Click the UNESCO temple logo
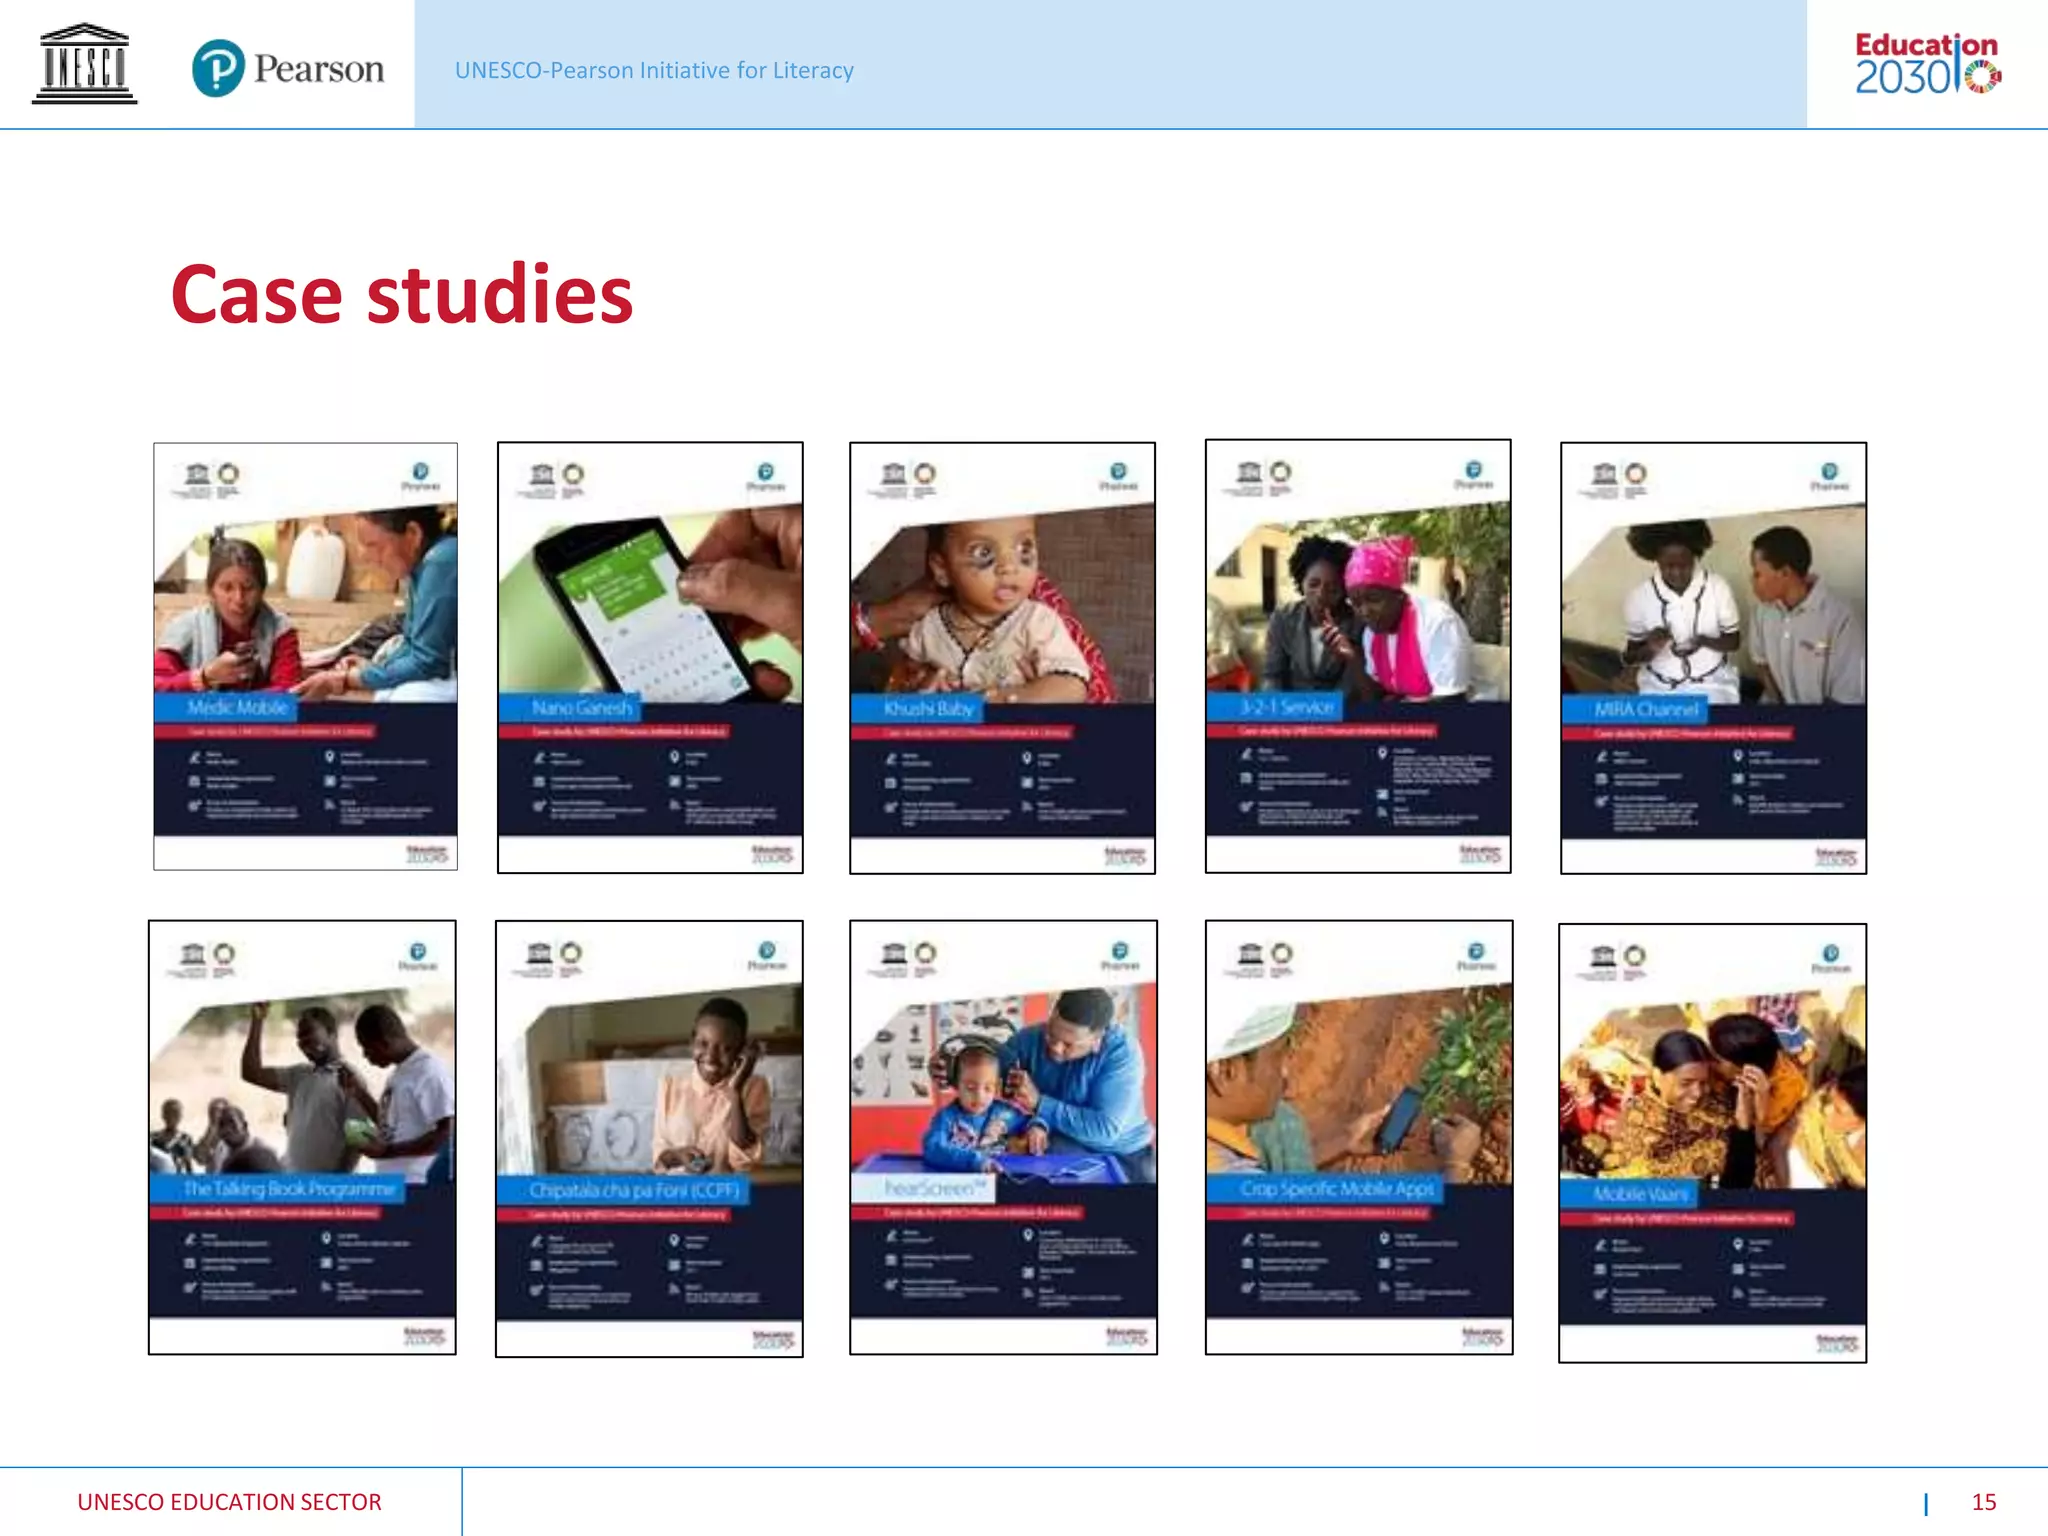 pos(84,64)
